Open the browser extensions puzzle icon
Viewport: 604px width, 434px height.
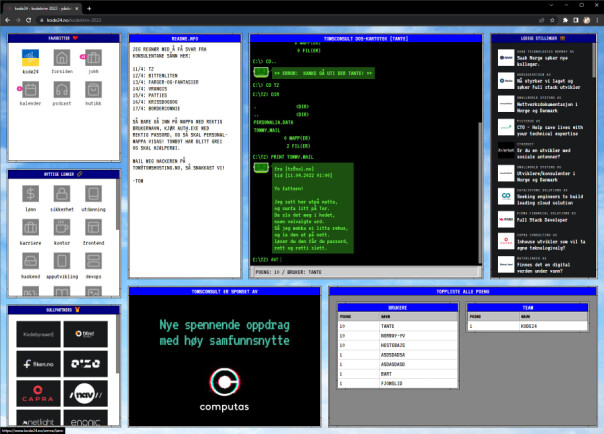coord(565,20)
